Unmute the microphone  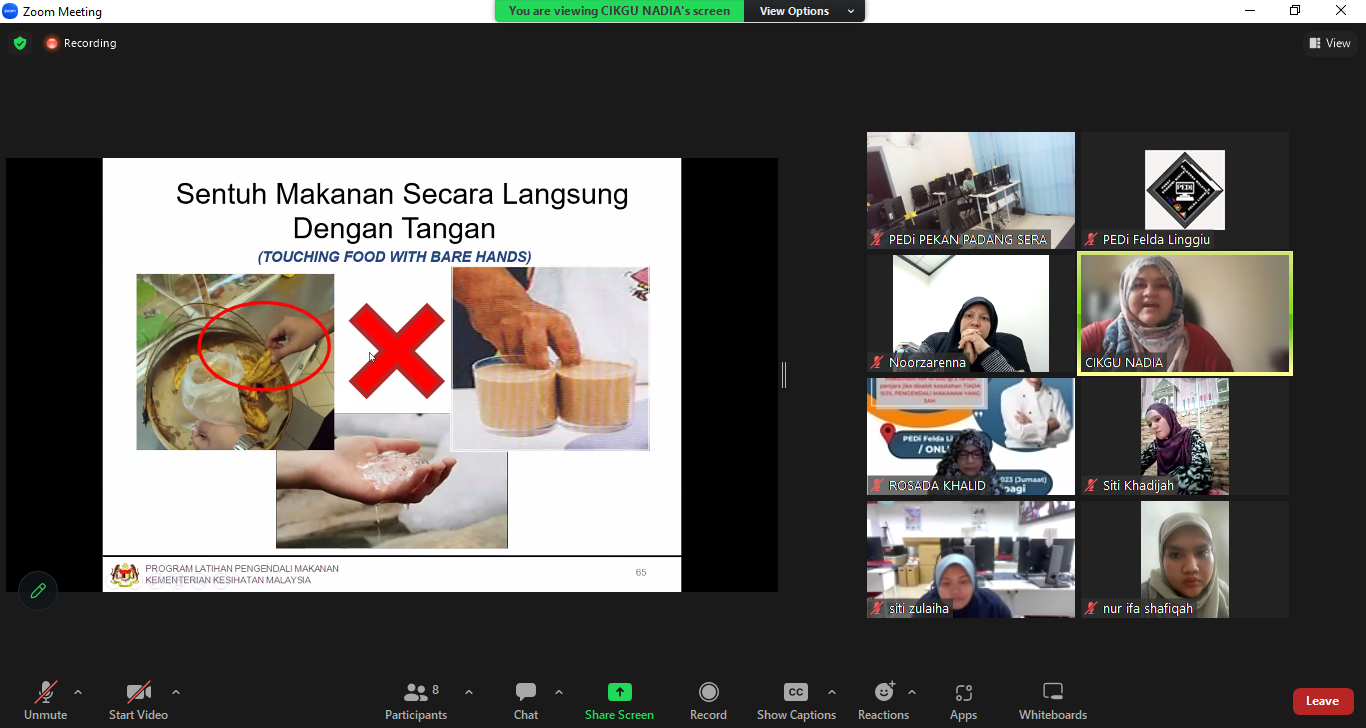pyautogui.click(x=45, y=700)
